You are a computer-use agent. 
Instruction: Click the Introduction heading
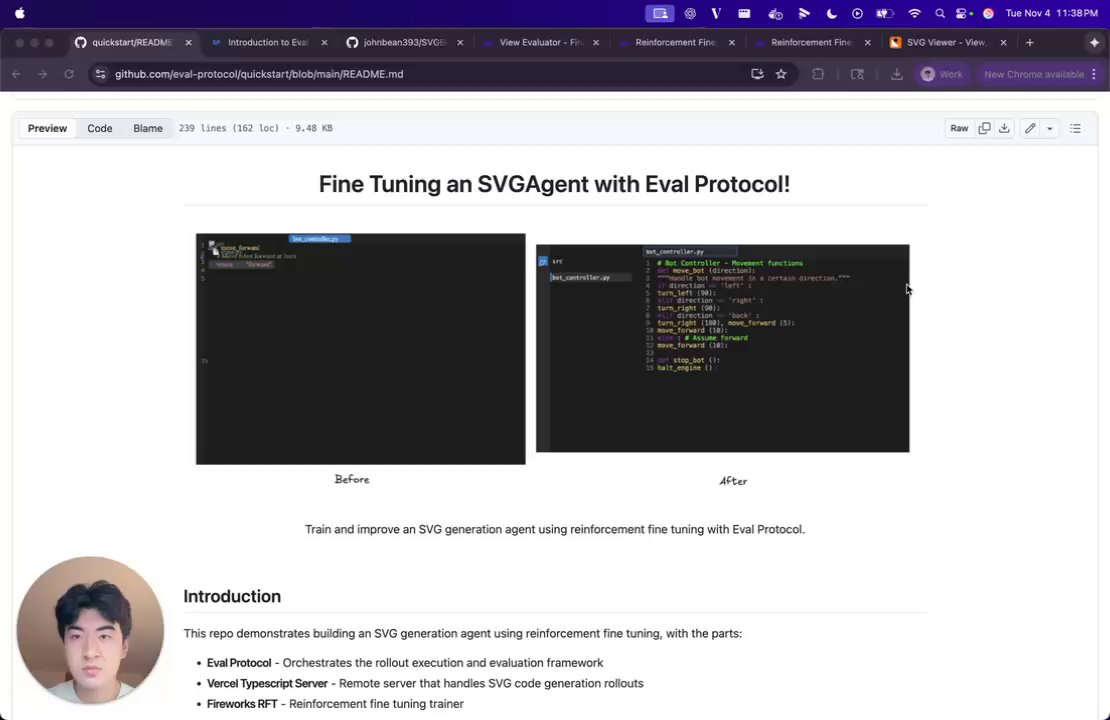tap(232, 596)
